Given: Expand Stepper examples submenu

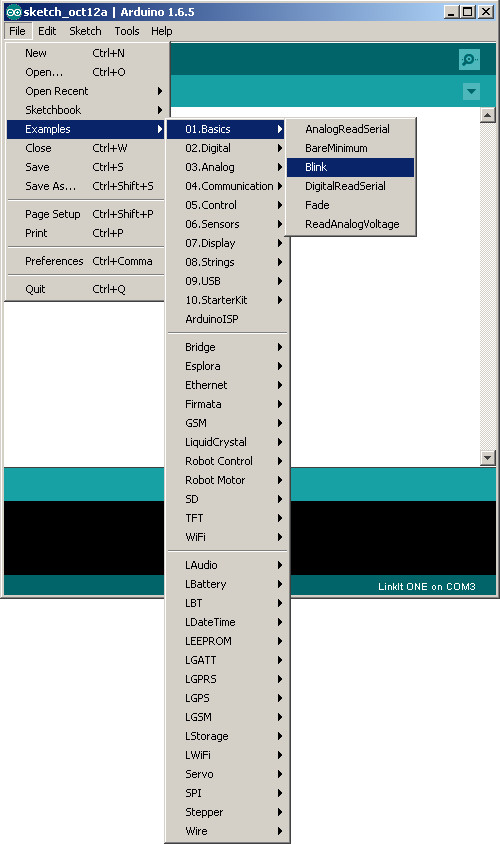Looking at the screenshot, I should tap(227, 812).
